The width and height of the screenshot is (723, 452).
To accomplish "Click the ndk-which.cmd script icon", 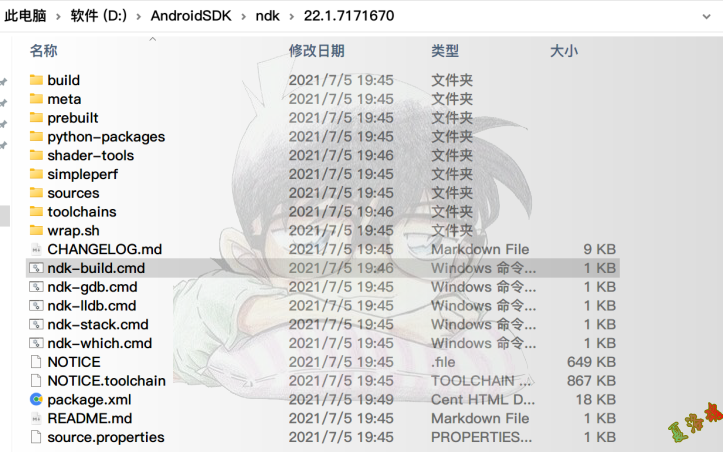I will coord(36,343).
